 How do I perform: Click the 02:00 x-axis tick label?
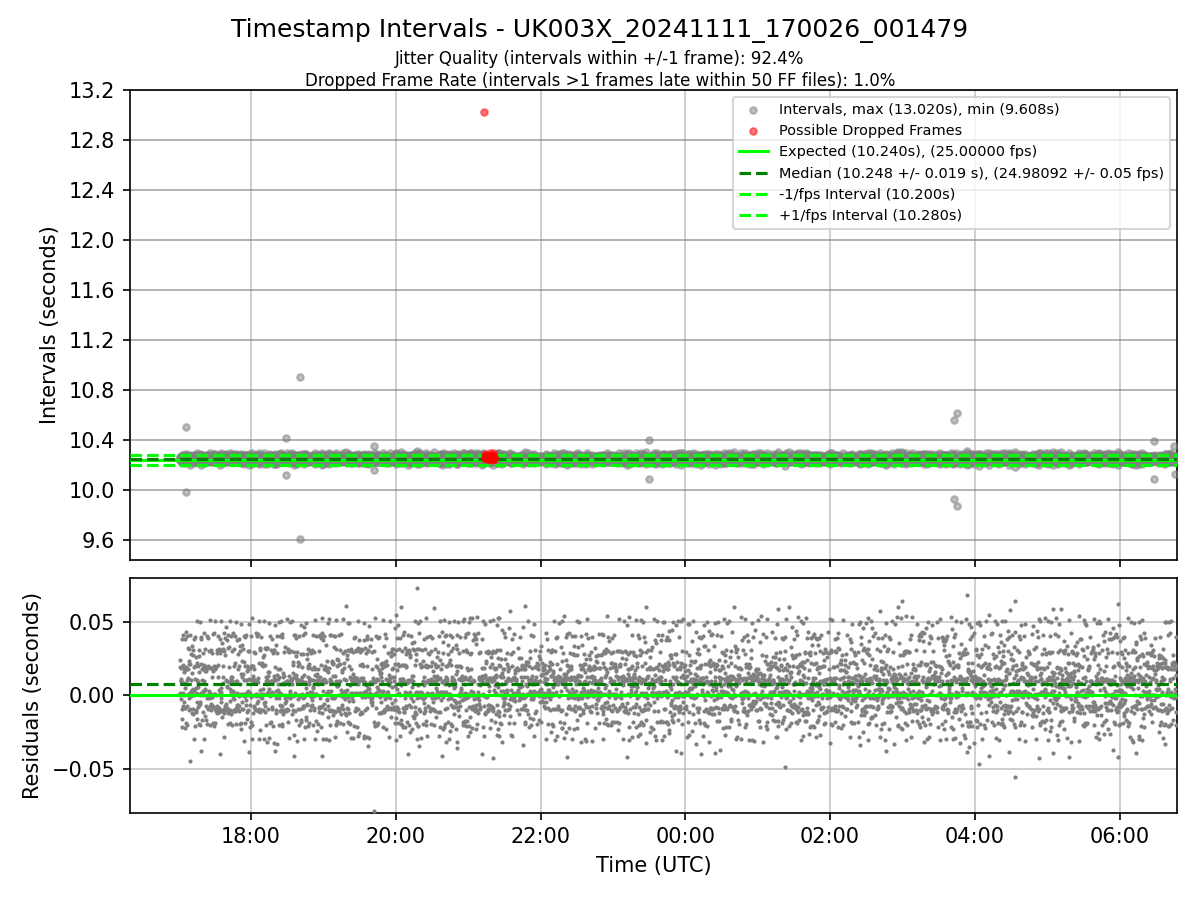click(829, 834)
